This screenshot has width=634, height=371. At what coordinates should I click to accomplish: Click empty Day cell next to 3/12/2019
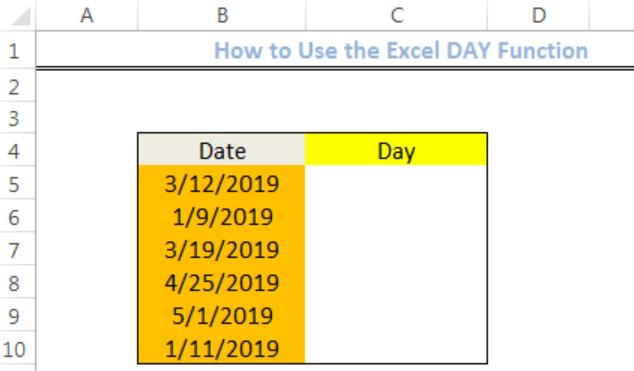pyautogui.click(x=396, y=183)
